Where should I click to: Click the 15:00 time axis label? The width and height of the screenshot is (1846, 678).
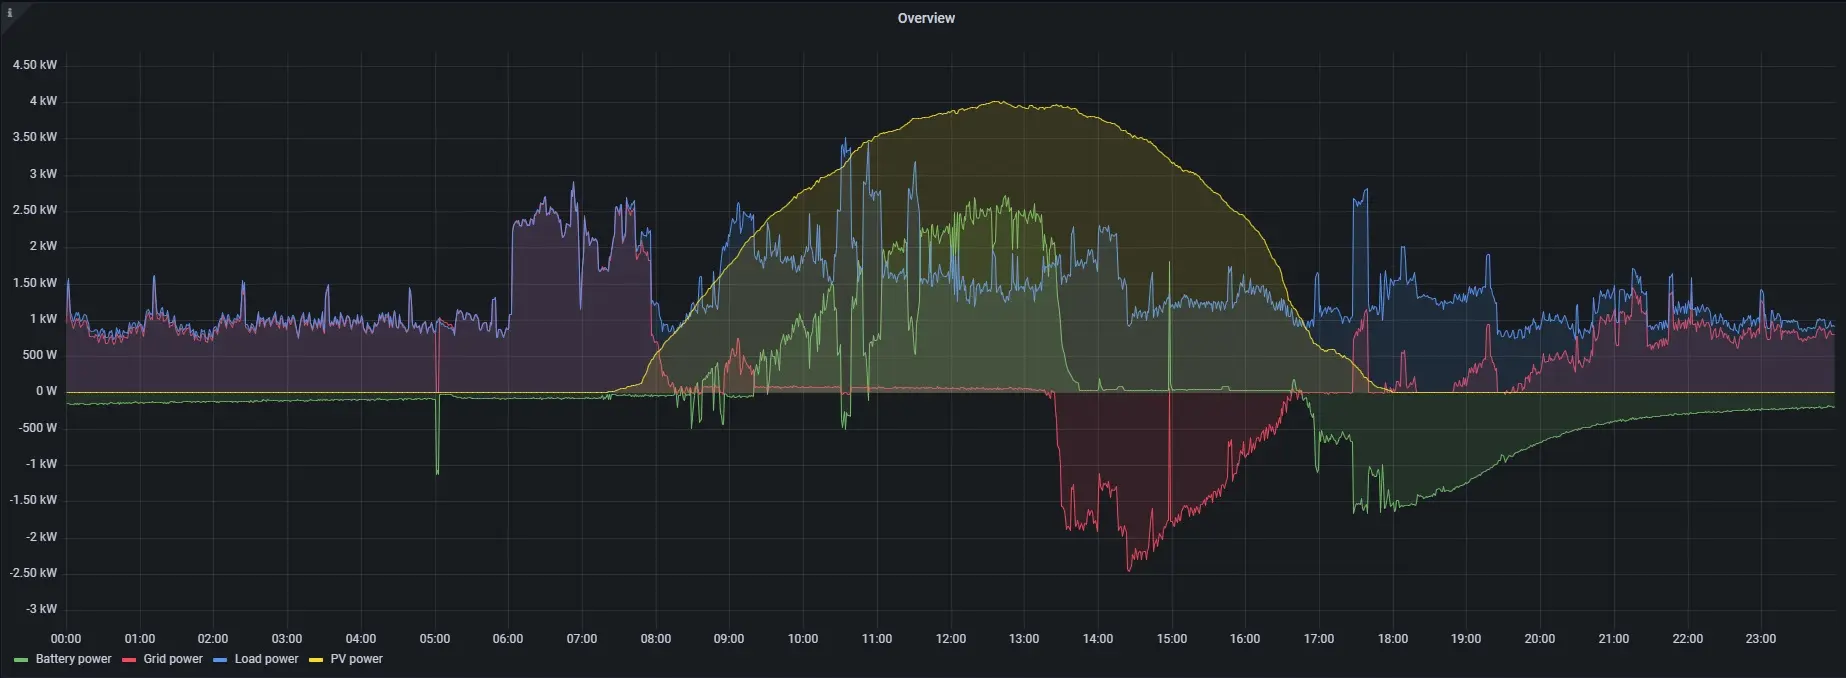(x=1172, y=639)
